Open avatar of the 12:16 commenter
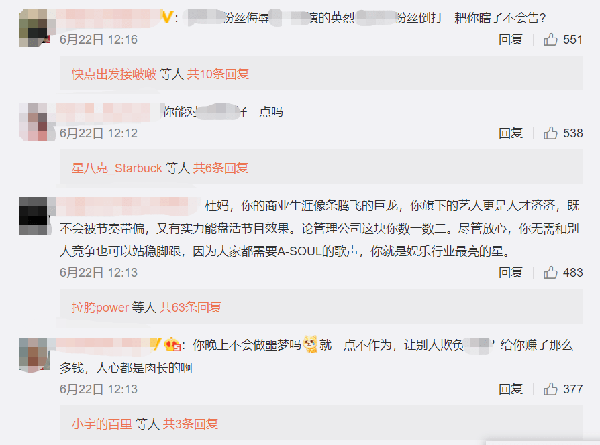Viewport: 600px width, 445px height. click(x=34, y=28)
